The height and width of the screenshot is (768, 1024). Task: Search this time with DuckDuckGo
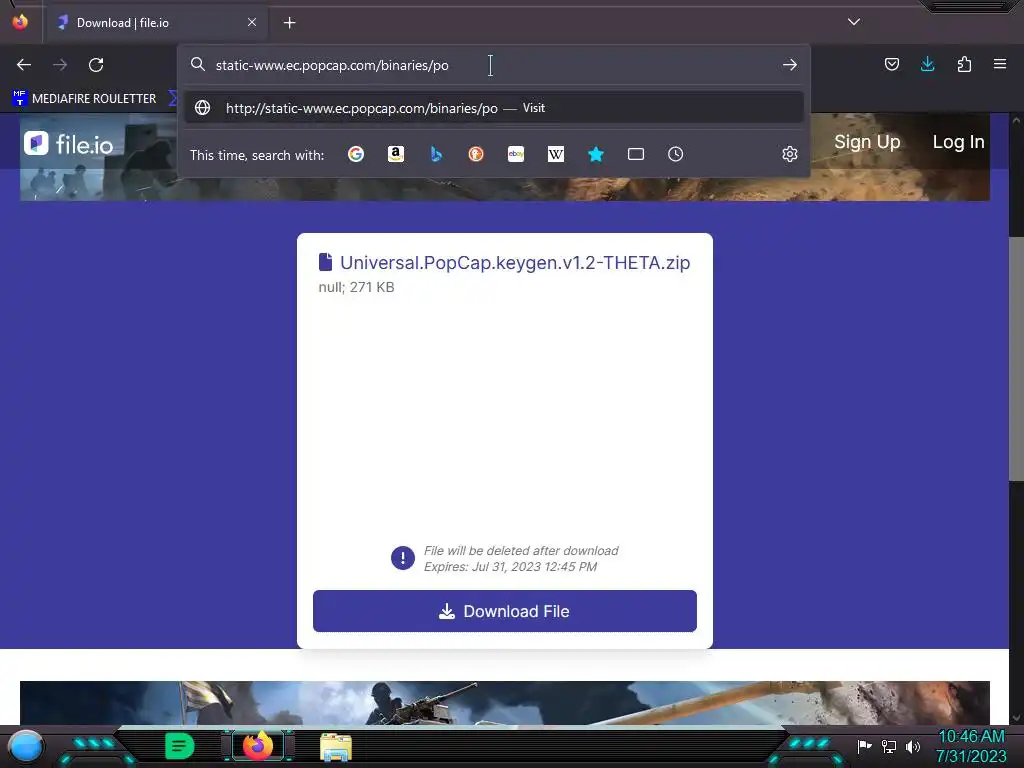[x=476, y=154]
